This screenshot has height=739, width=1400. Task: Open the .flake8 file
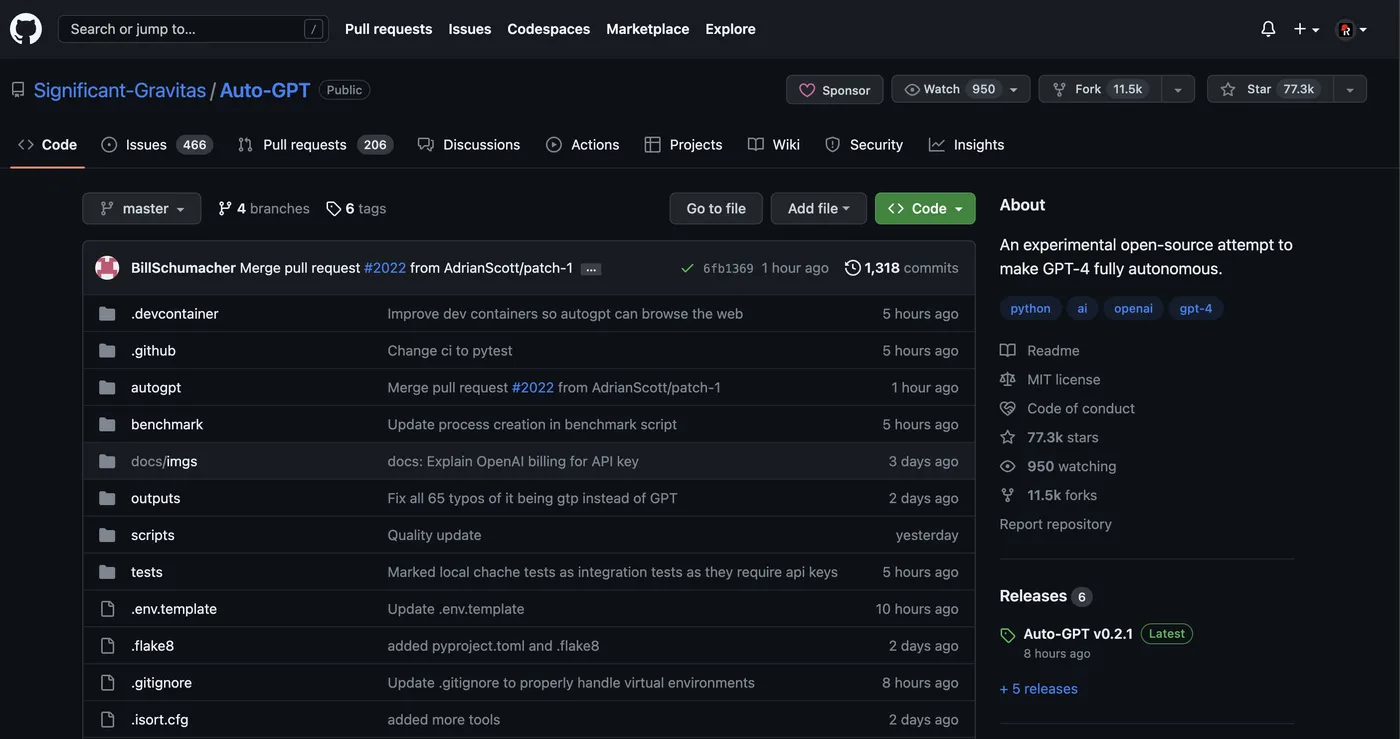point(152,646)
